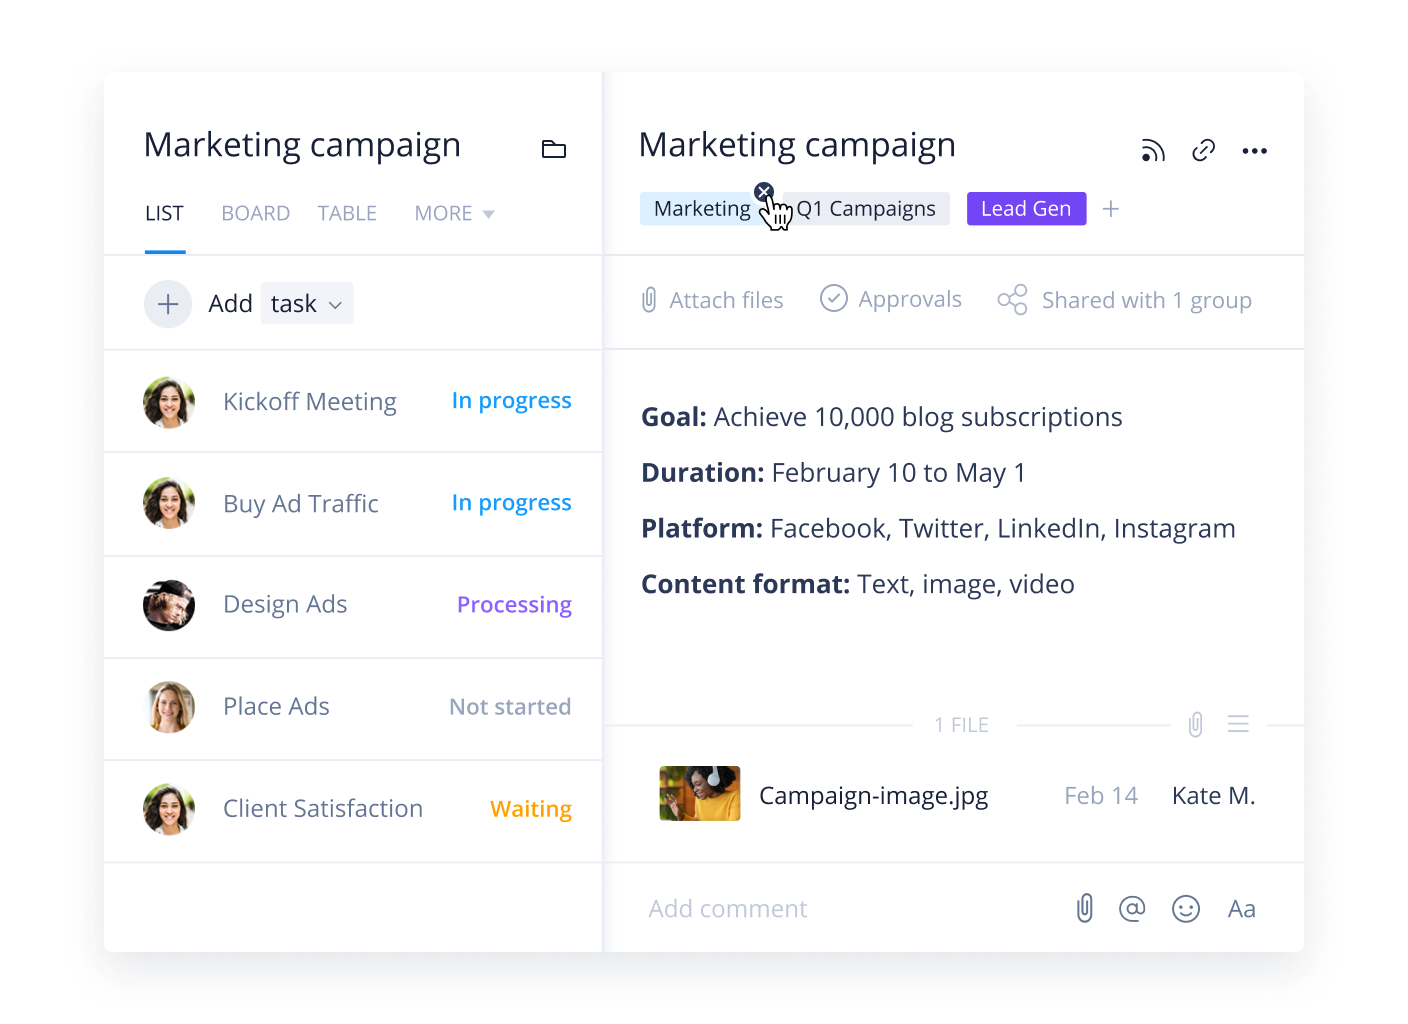Open the Campaign-image.jpg thumbnail
Viewport: 1408px width, 1024px height.
(x=700, y=794)
